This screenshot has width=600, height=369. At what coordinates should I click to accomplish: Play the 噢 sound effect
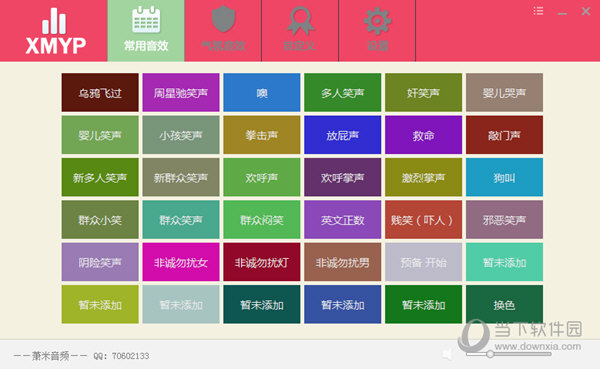click(x=262, y=93)
